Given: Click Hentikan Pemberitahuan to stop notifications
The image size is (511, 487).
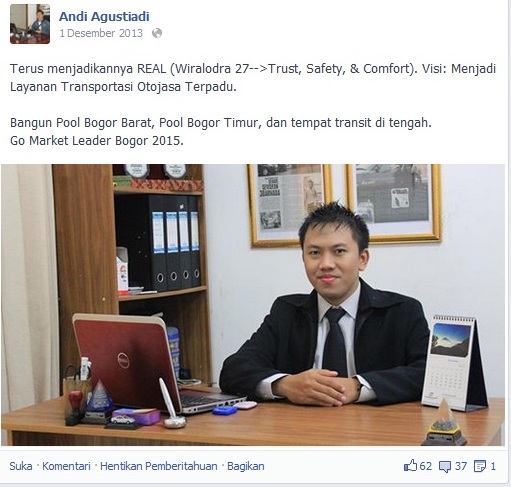Looking at the screenshot, I should point(159,466).
